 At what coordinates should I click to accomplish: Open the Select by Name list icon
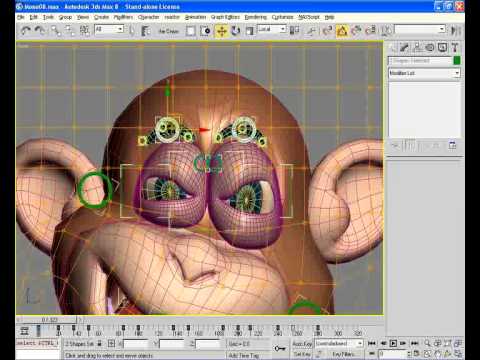pos(146,31)
